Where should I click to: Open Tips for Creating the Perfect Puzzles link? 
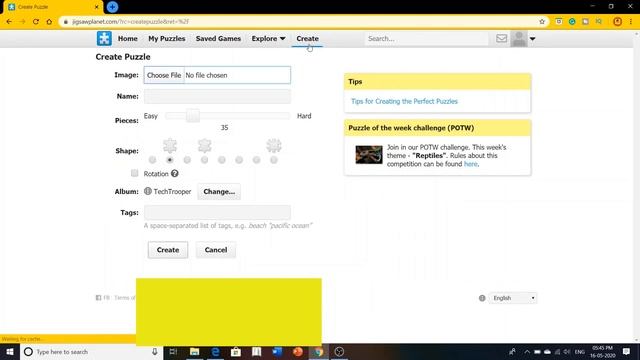pyautogui.click(x=404, y=101)
